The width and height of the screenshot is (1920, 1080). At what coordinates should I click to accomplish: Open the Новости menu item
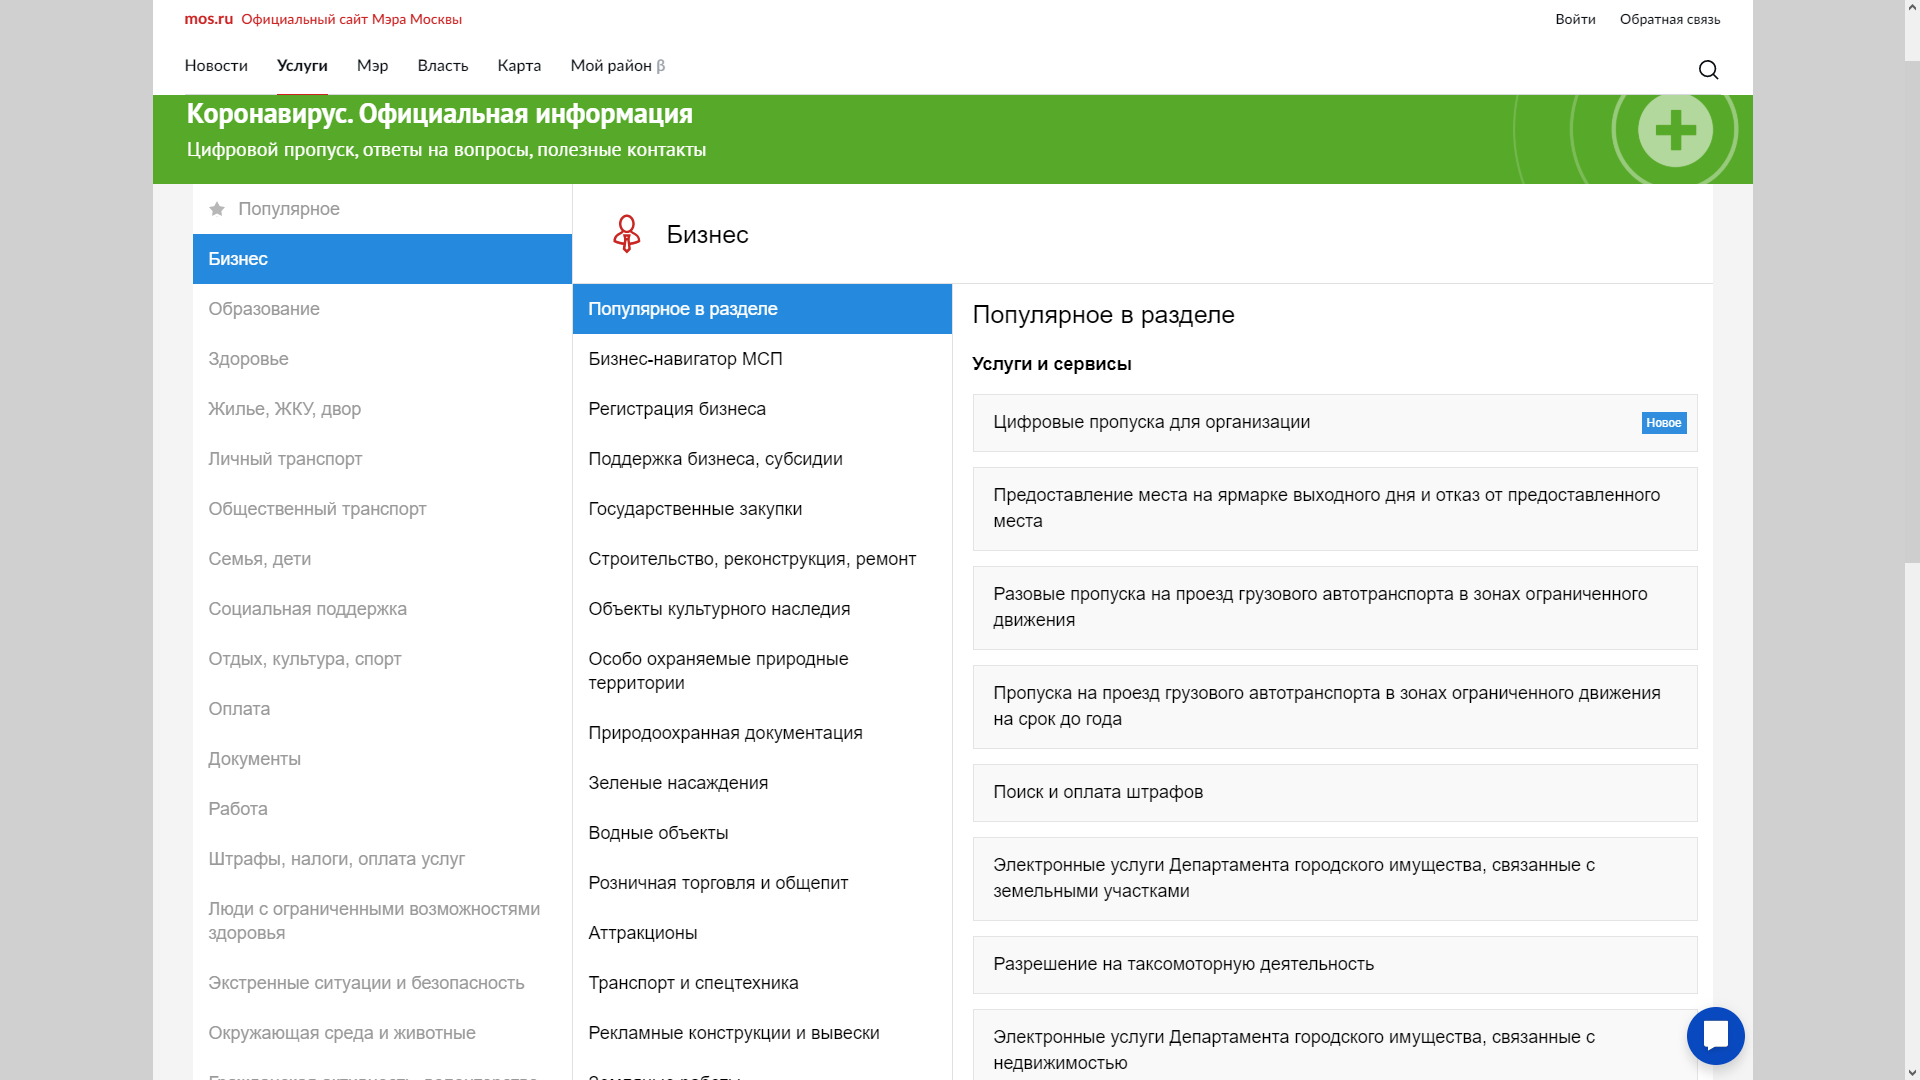coord(216,65)
